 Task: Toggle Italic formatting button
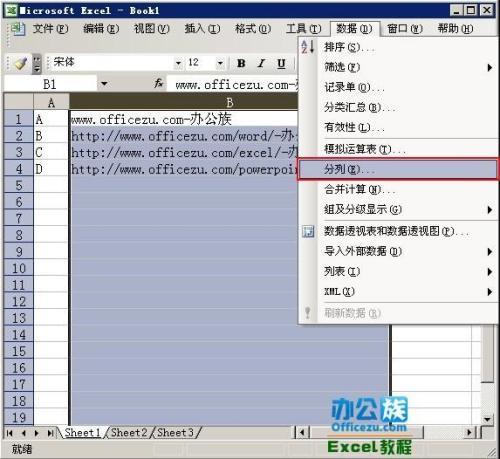click(x=261, y=63)
